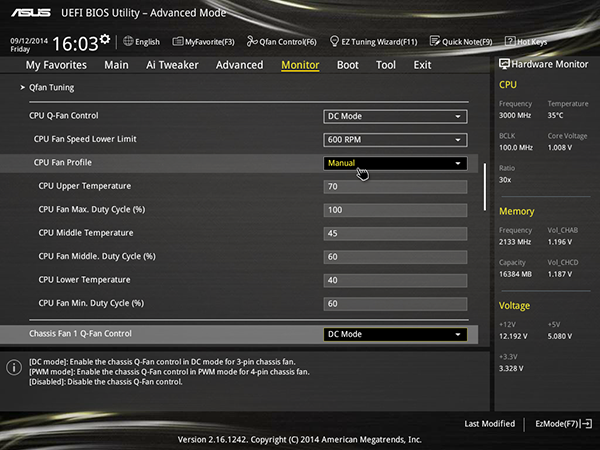The width and height of the screenshot is (600, 450).
Task: Click the vertical scrollbar of settings list
Action: coord(485,187)
